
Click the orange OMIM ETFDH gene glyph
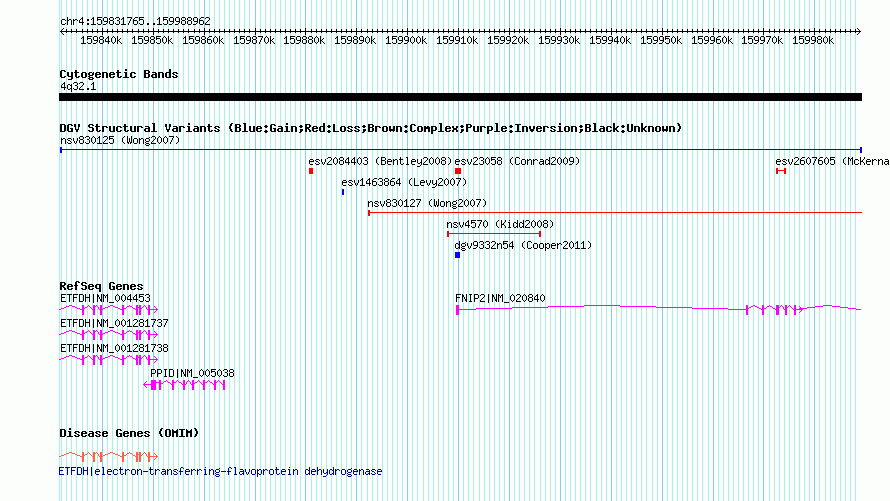(x=108, y=456)
